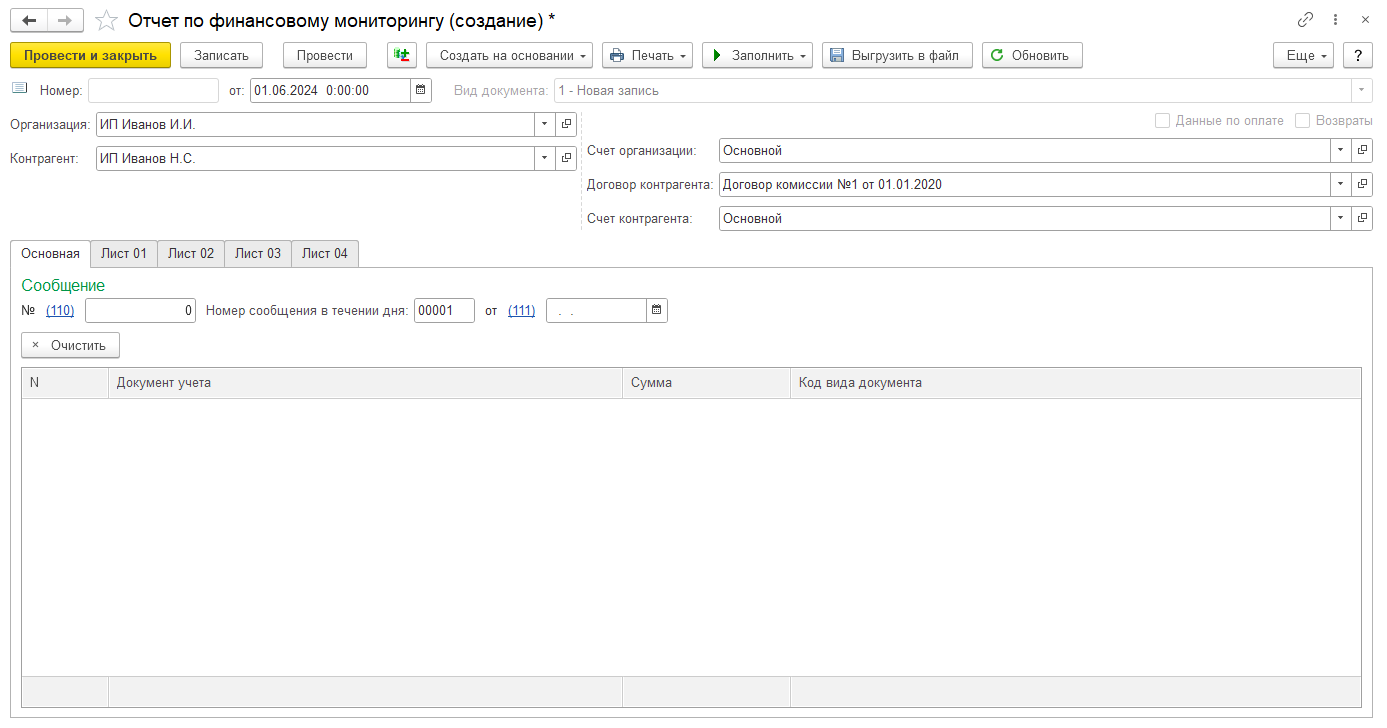Expand the Счет контрагента dropdown
Viewport: 1387px width, 728px height.
[1341, 218]
